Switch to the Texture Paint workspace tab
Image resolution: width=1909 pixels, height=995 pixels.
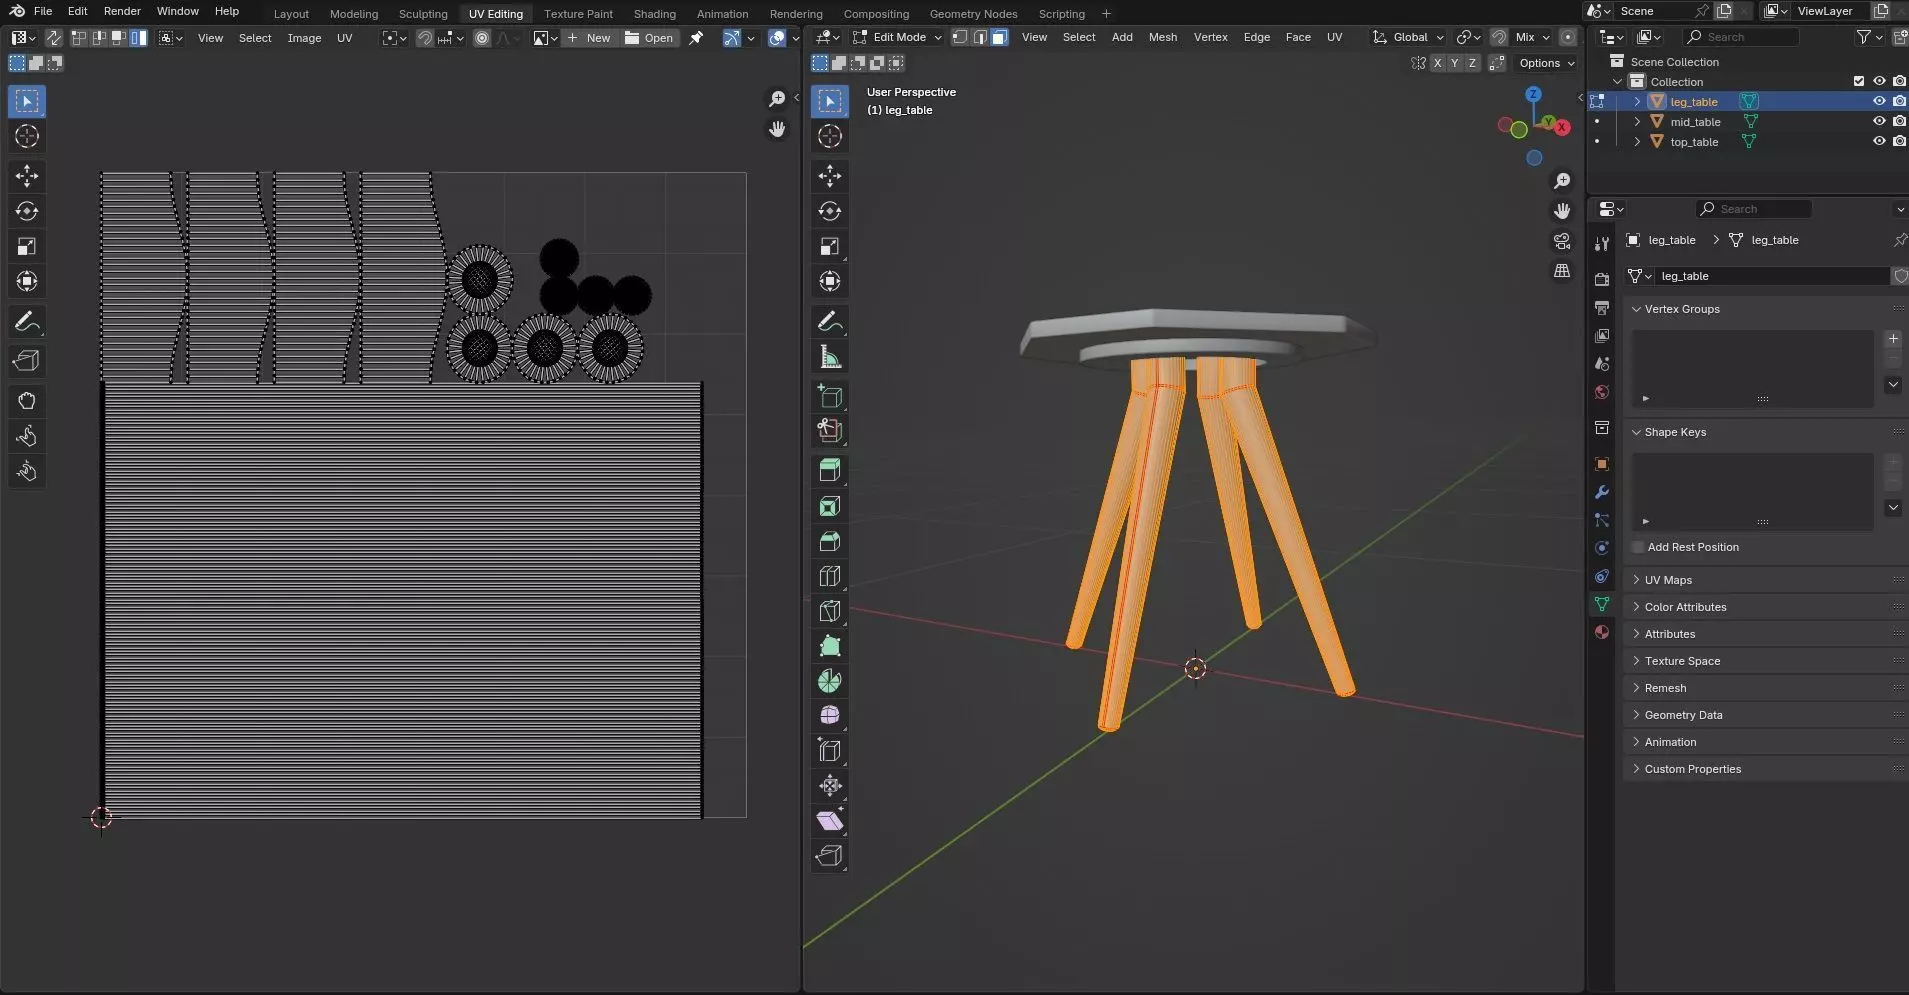point(578,14)
